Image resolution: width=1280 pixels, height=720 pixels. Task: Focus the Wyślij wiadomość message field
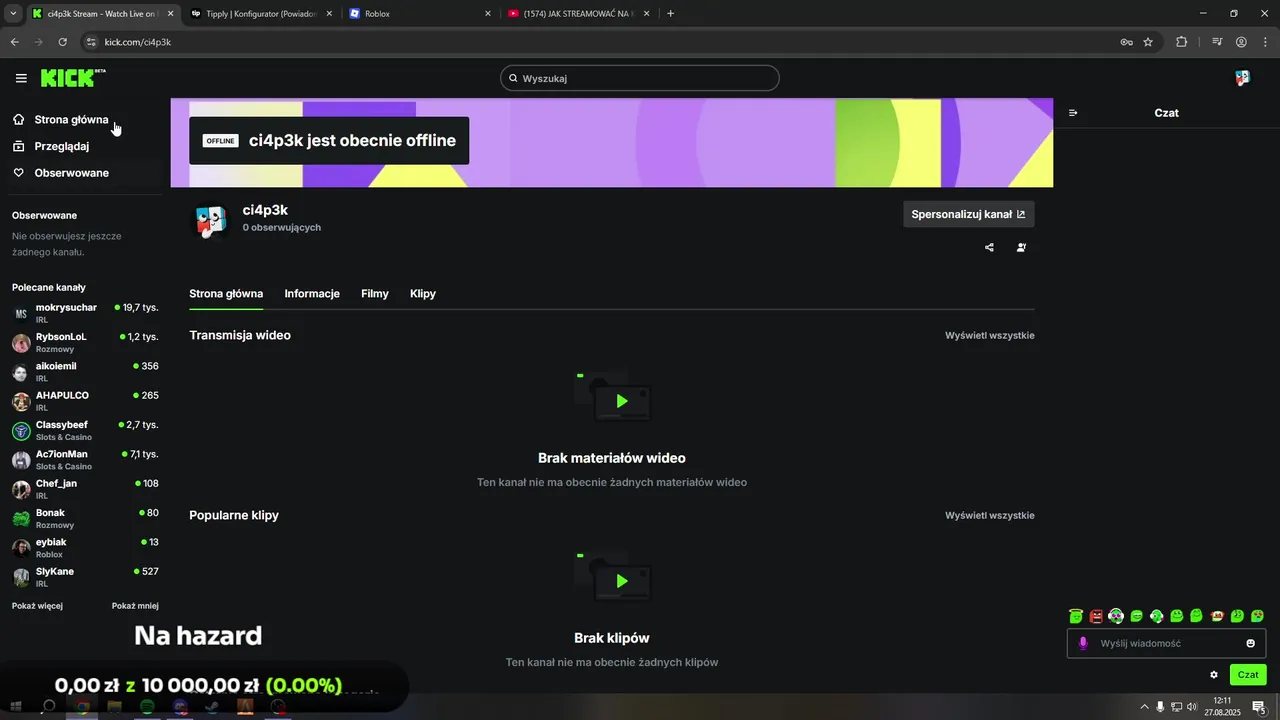click(x=1167, y=643)
